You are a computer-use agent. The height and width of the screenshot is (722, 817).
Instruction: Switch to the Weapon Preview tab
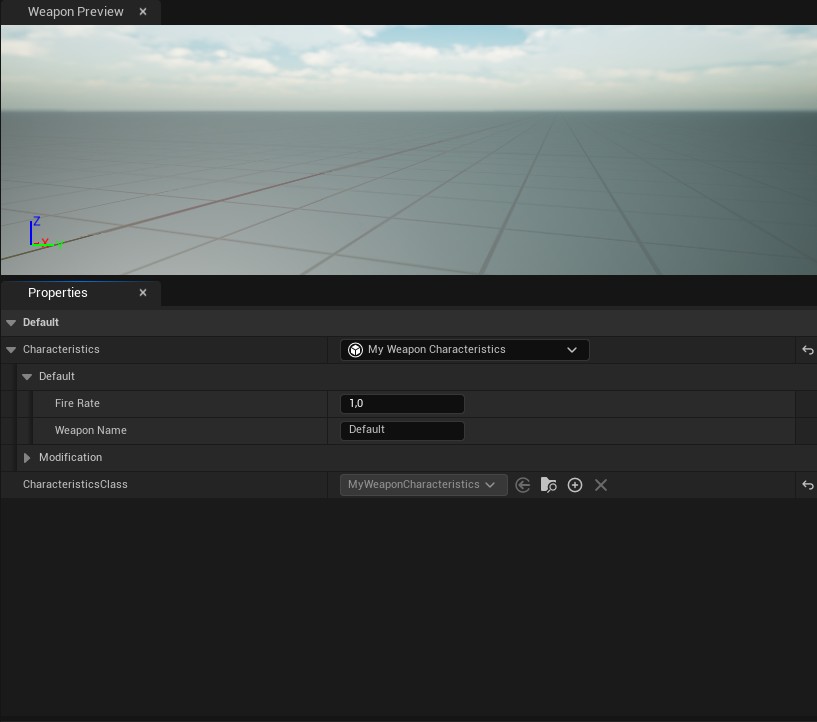(76, 11)
